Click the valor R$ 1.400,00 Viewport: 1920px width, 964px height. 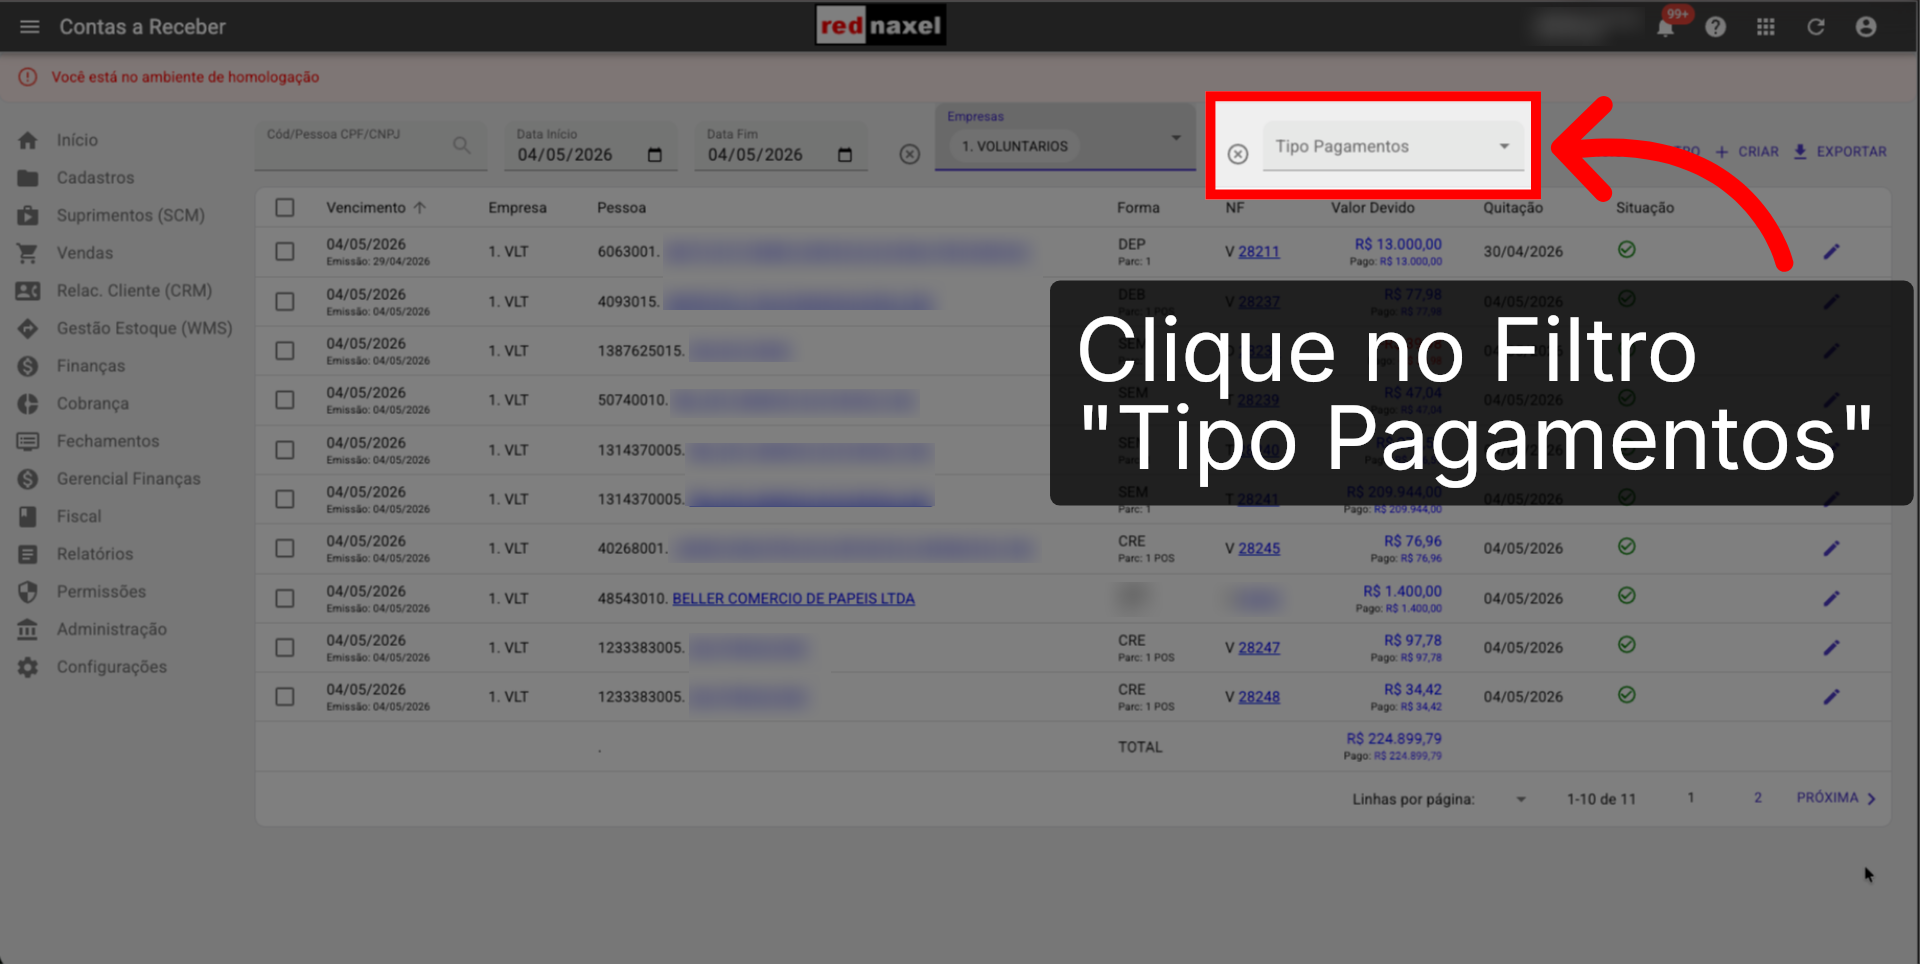(1402, 591)
